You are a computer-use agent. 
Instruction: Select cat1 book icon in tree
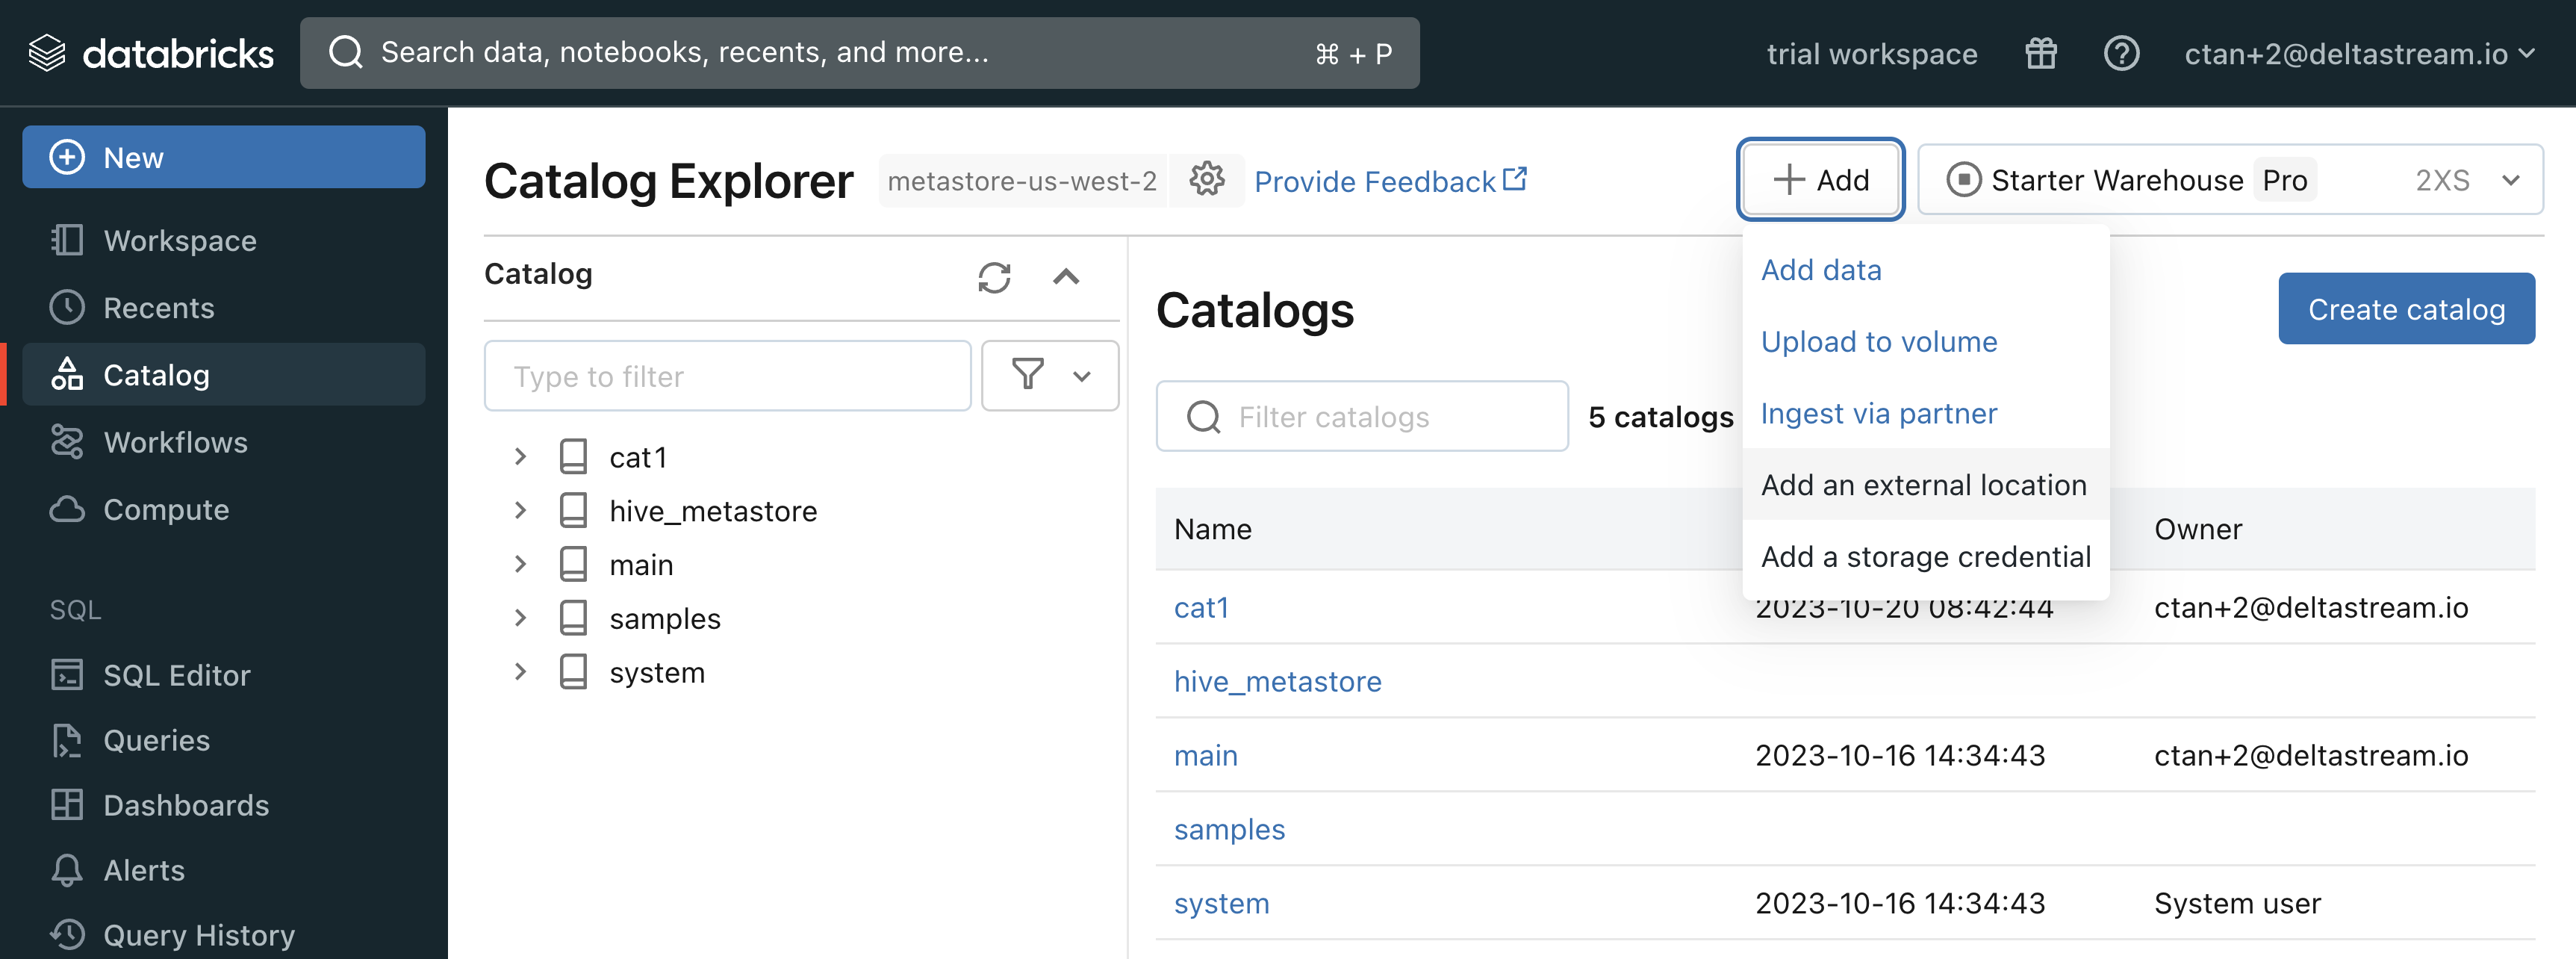coord(573,457)
